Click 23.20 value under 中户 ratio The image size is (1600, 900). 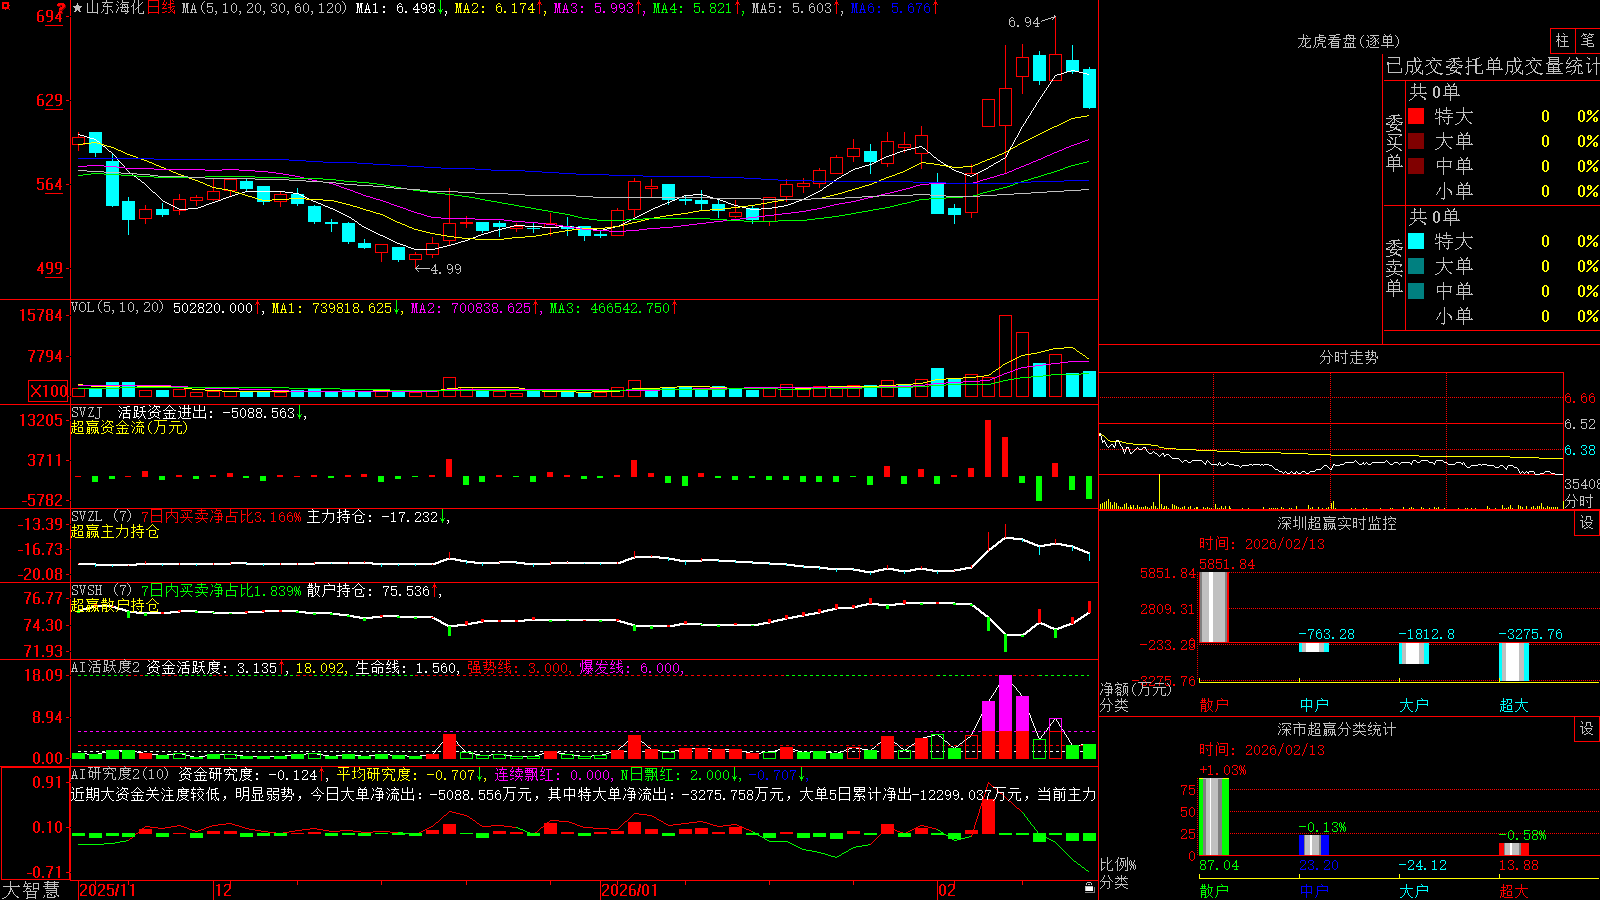(x=1319, y=865)
